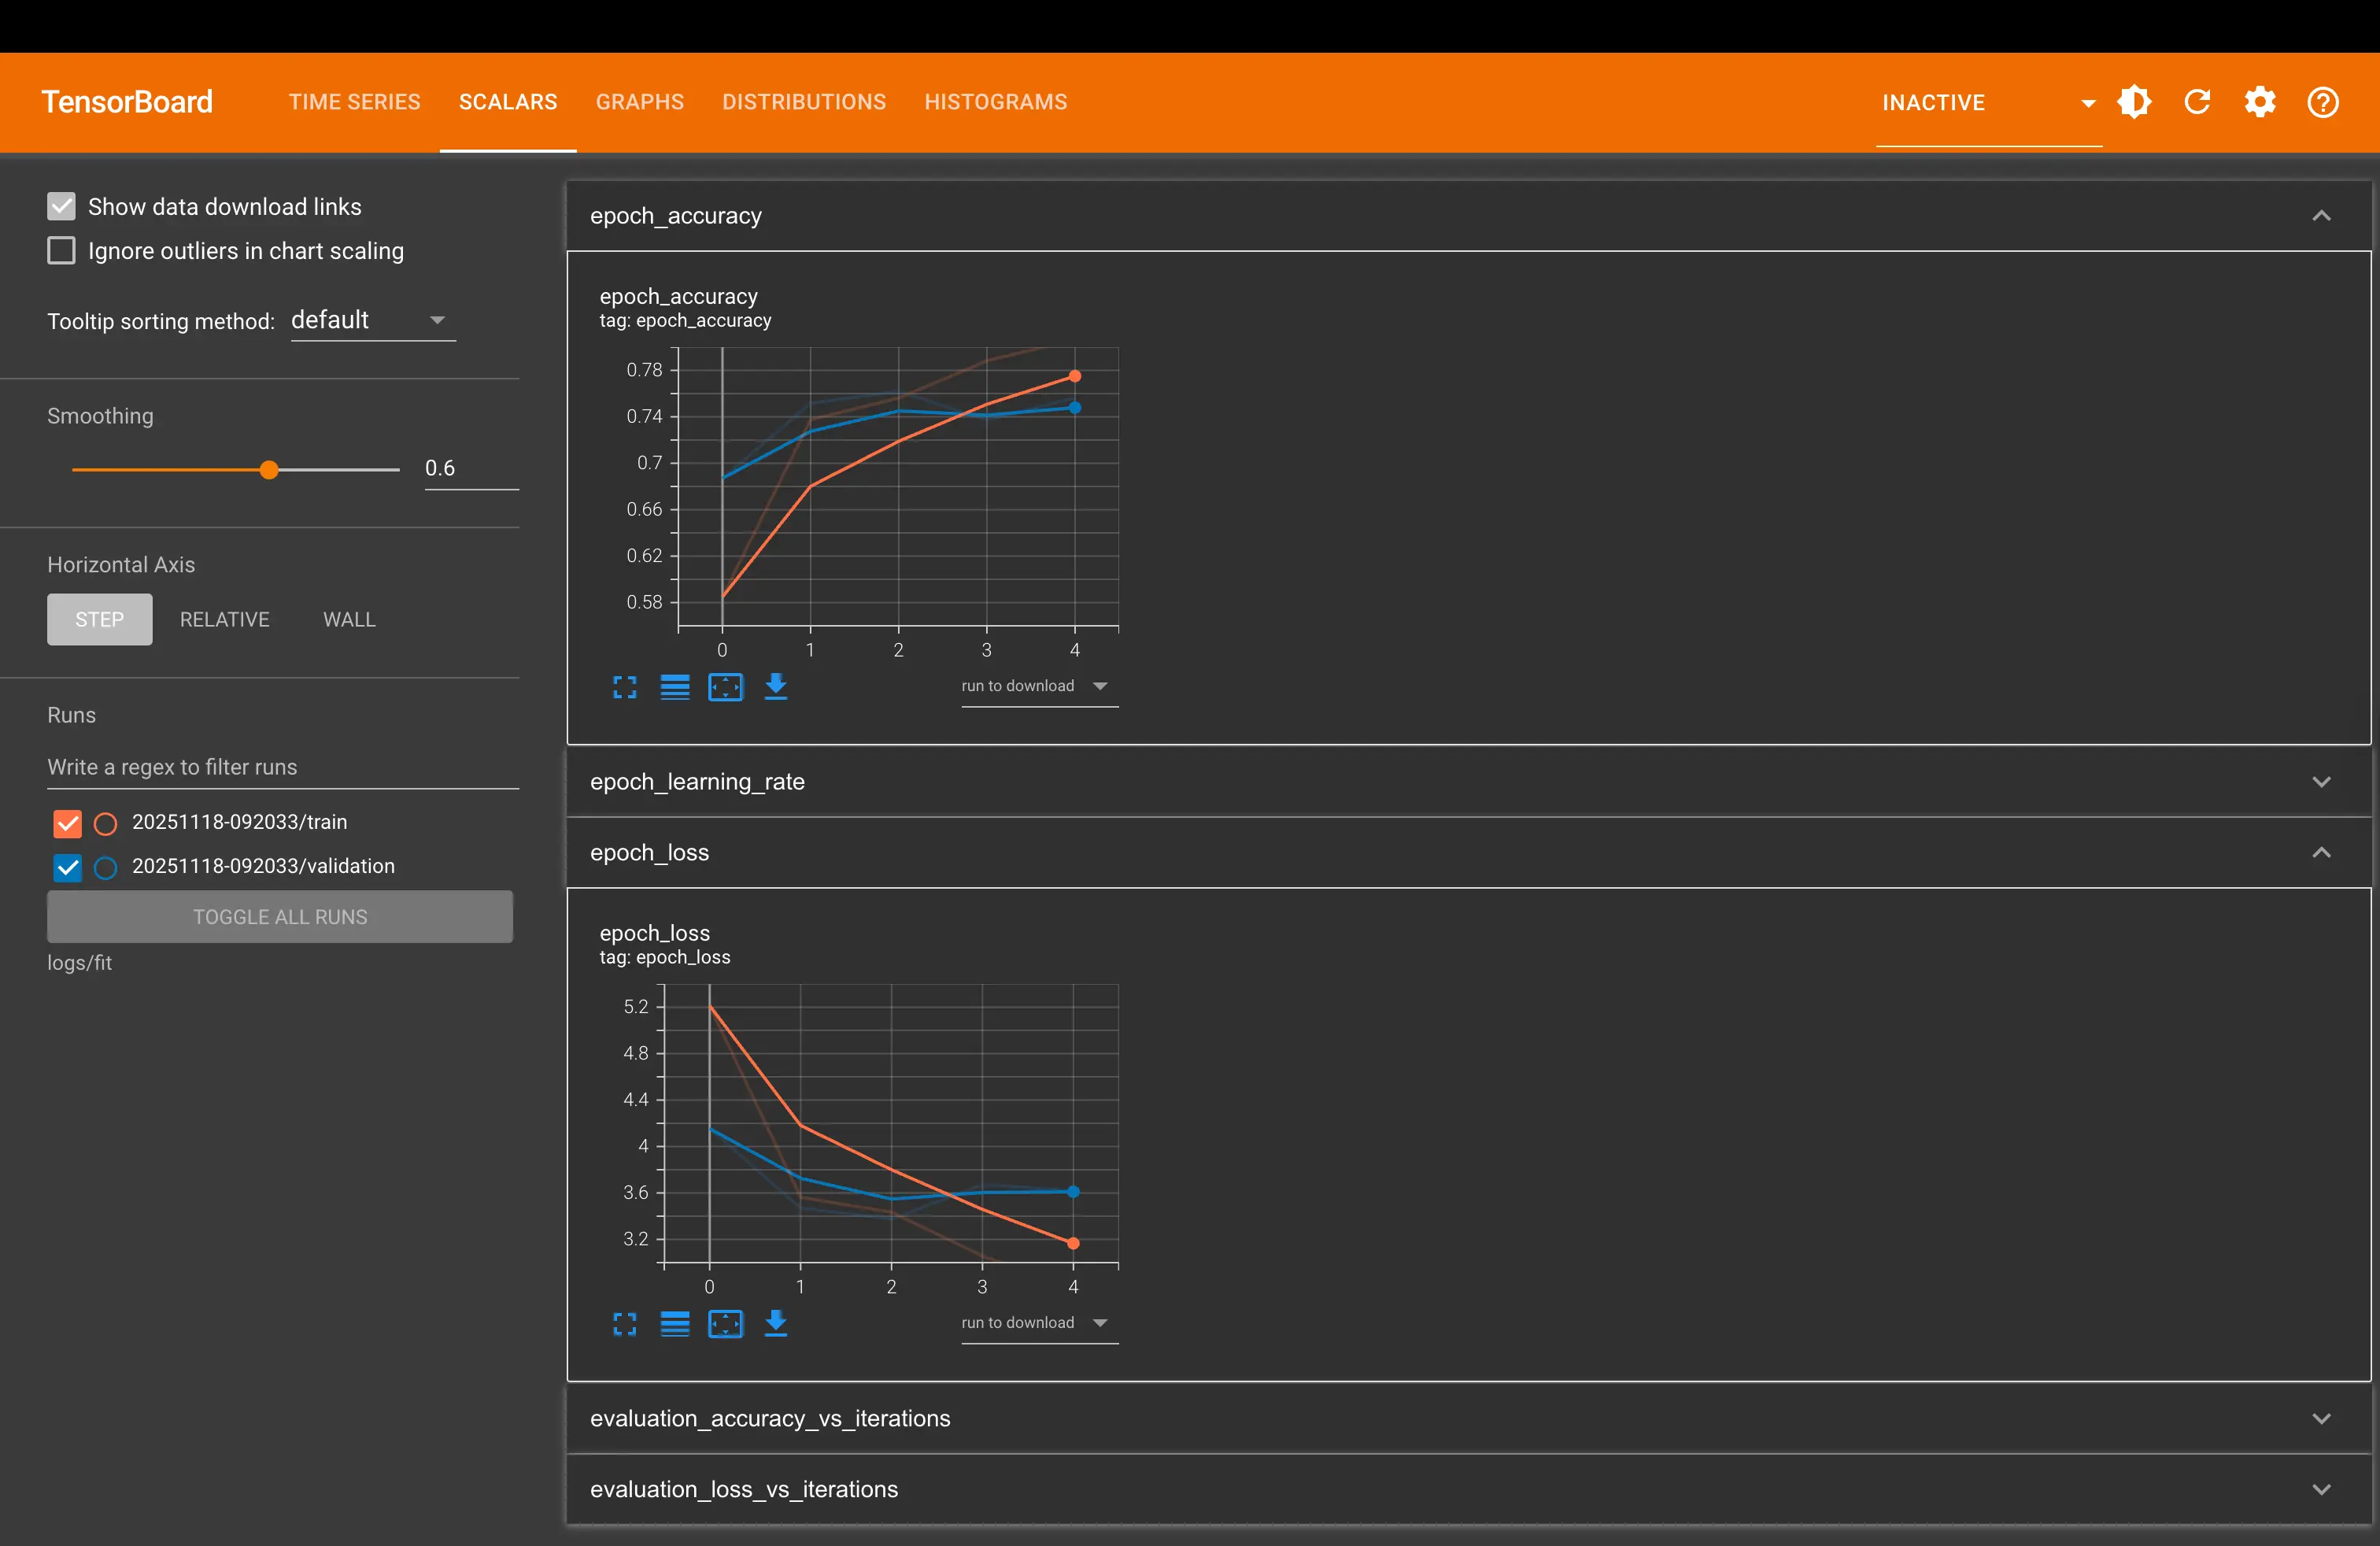Open the settings gear icon
The image size is (2380, 1546).
[x=2260, y=102]
